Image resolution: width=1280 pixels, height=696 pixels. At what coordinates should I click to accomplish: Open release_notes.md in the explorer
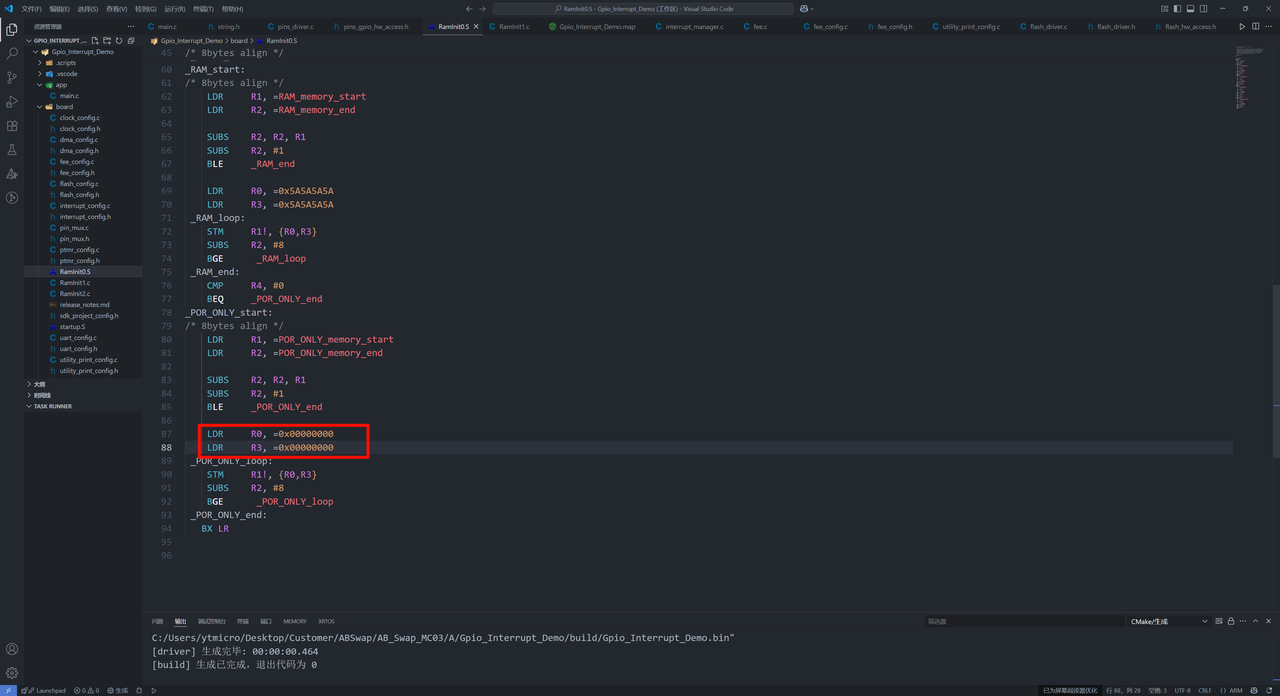click(x=85, y=304)
